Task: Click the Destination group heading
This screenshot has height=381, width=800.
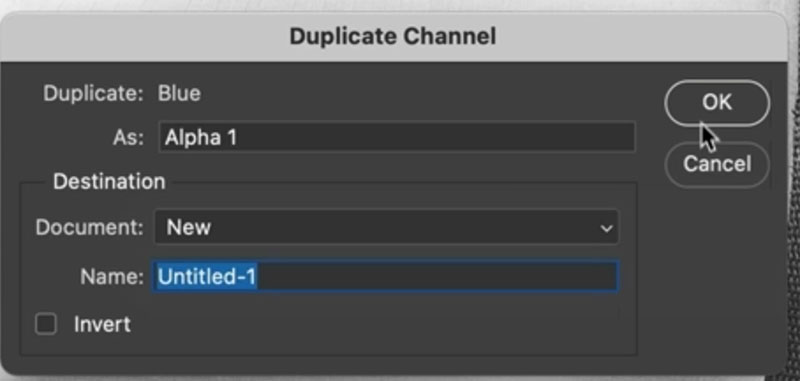Action: coord(109,182)
